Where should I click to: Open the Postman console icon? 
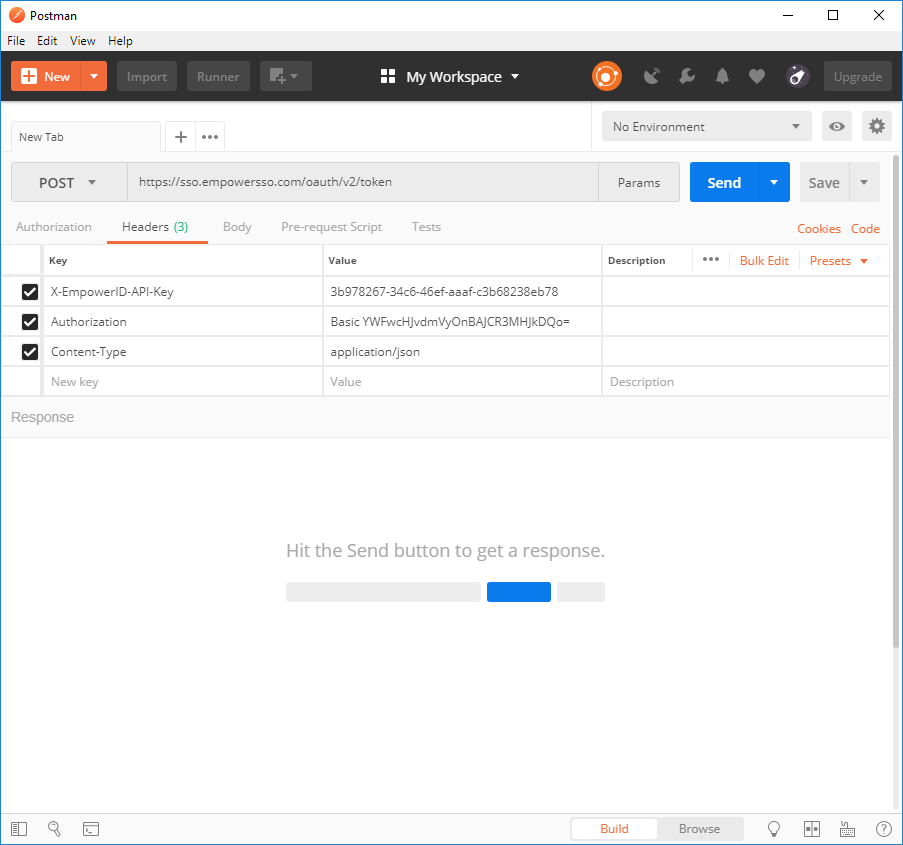click(x=90, y=828)
